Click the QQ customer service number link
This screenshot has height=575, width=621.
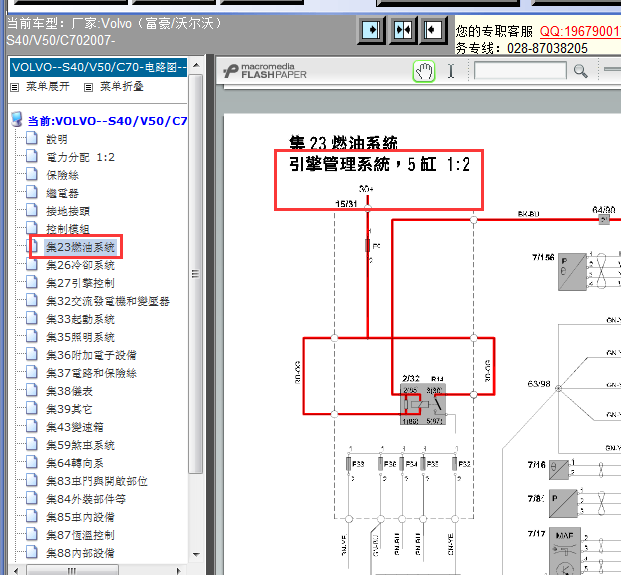tap(580, 31)
